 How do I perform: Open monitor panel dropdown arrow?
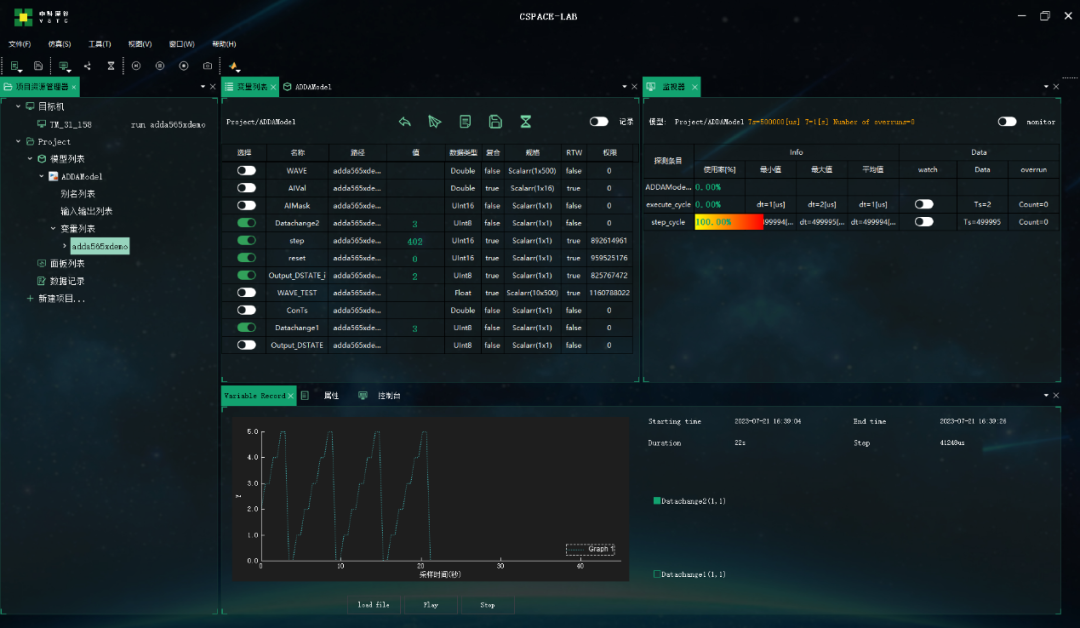[x=1046, y=87]
